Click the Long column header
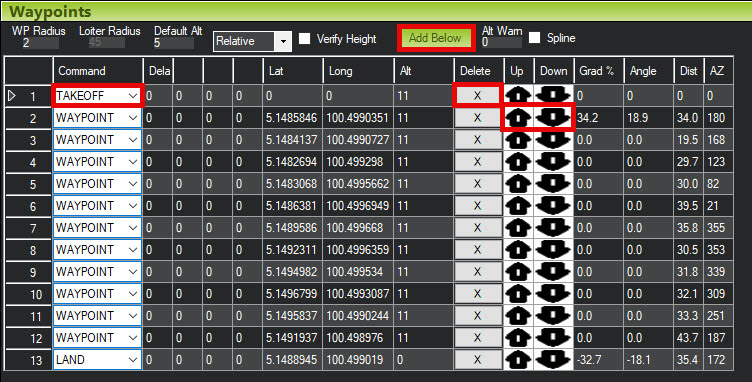This screenshot has height=382, width=752. [358, 71]
